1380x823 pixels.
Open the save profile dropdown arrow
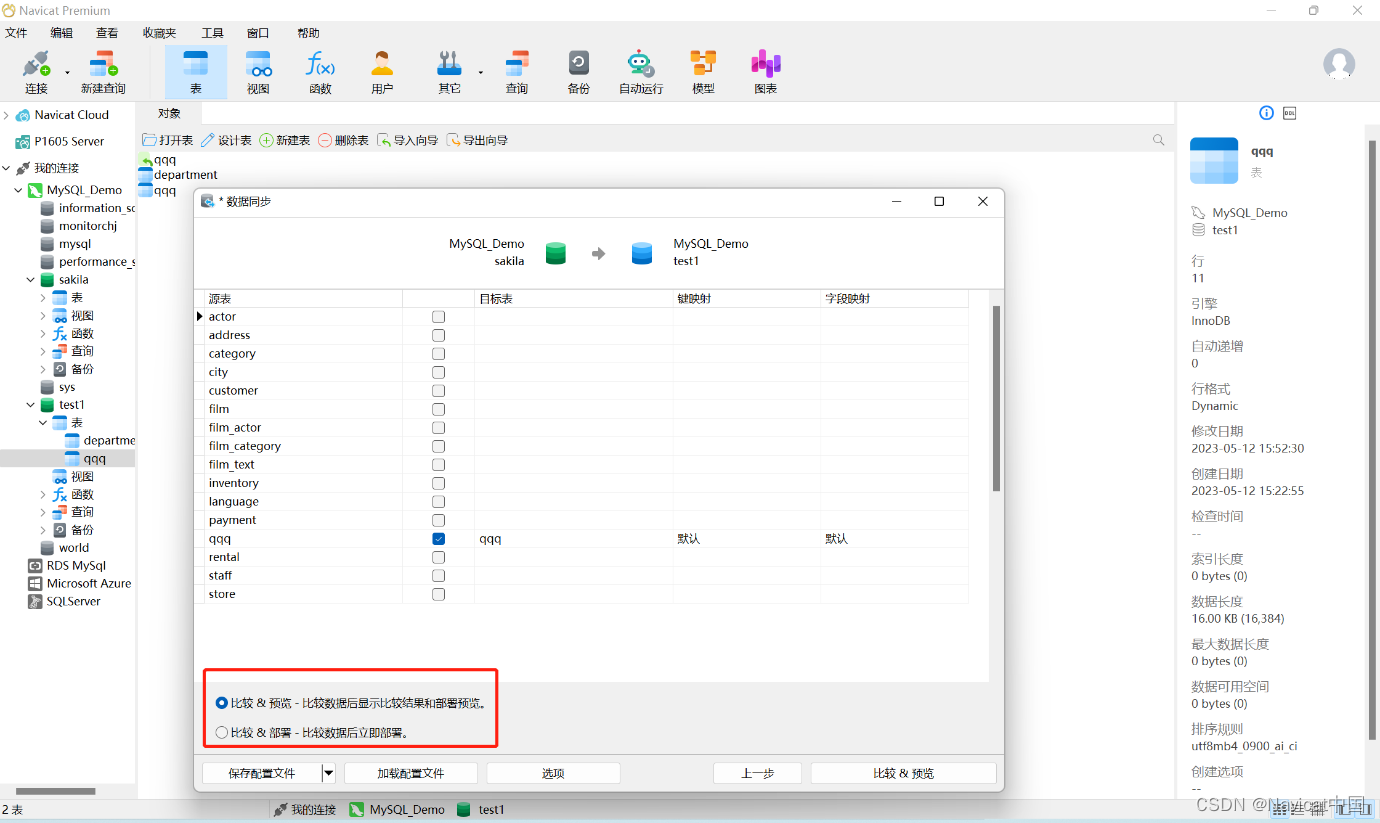click(x=328, y=773)
